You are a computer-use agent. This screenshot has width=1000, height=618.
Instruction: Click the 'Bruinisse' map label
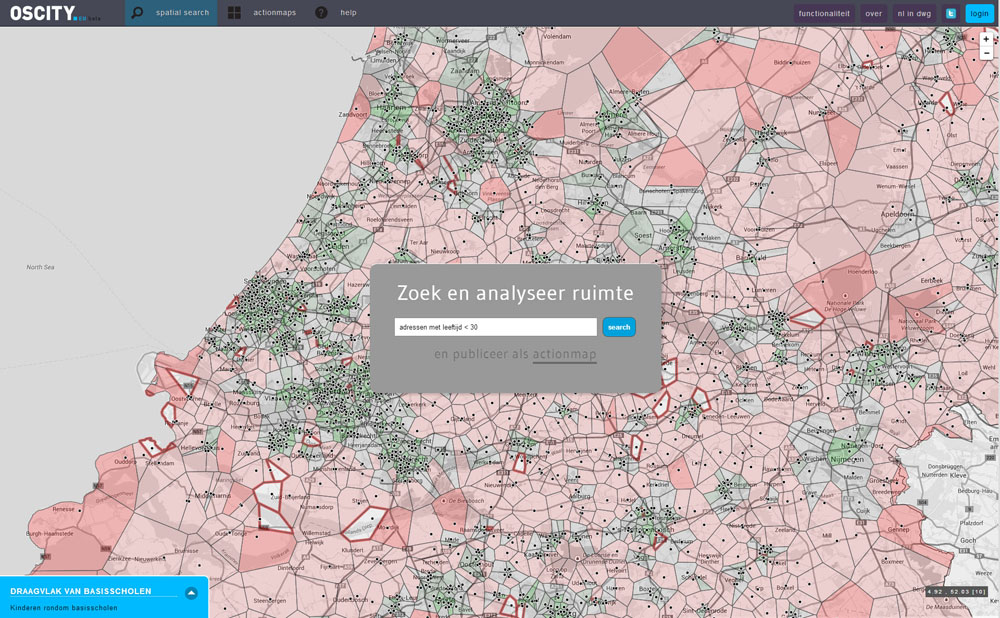[x=186, y=550]
